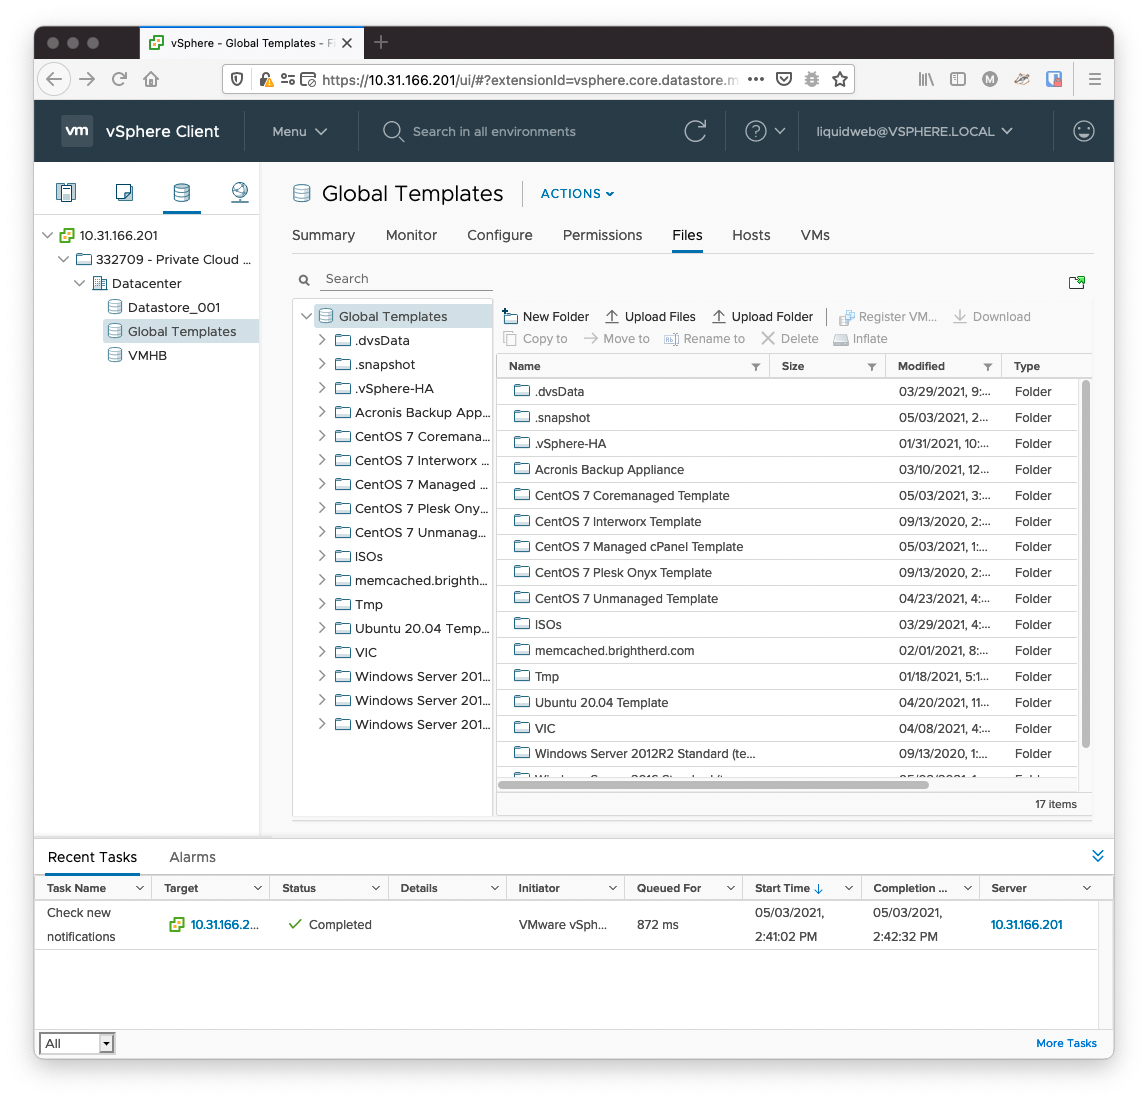Click the vSphere refresh icon

click(695, 131)
